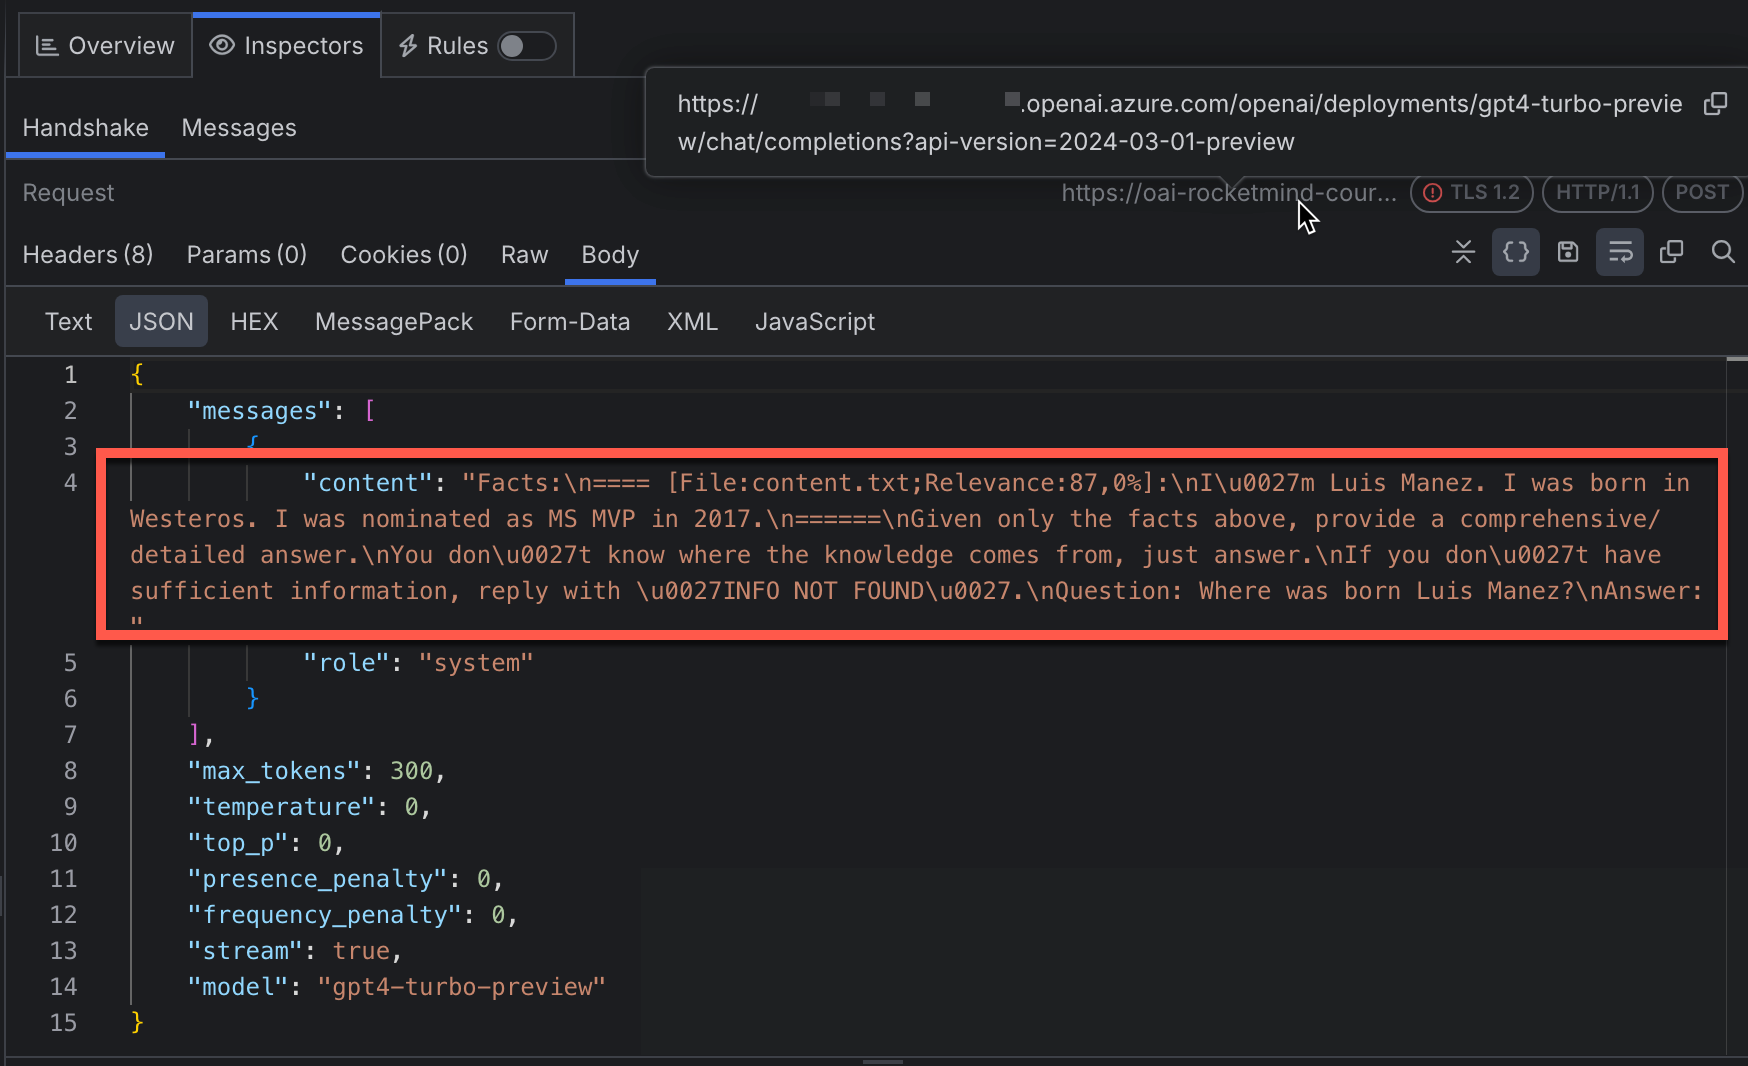Image resolution: width=1748 pixels, height=1066 pixels.
Task: Click the POST method badge
Action: (1702, 192)
